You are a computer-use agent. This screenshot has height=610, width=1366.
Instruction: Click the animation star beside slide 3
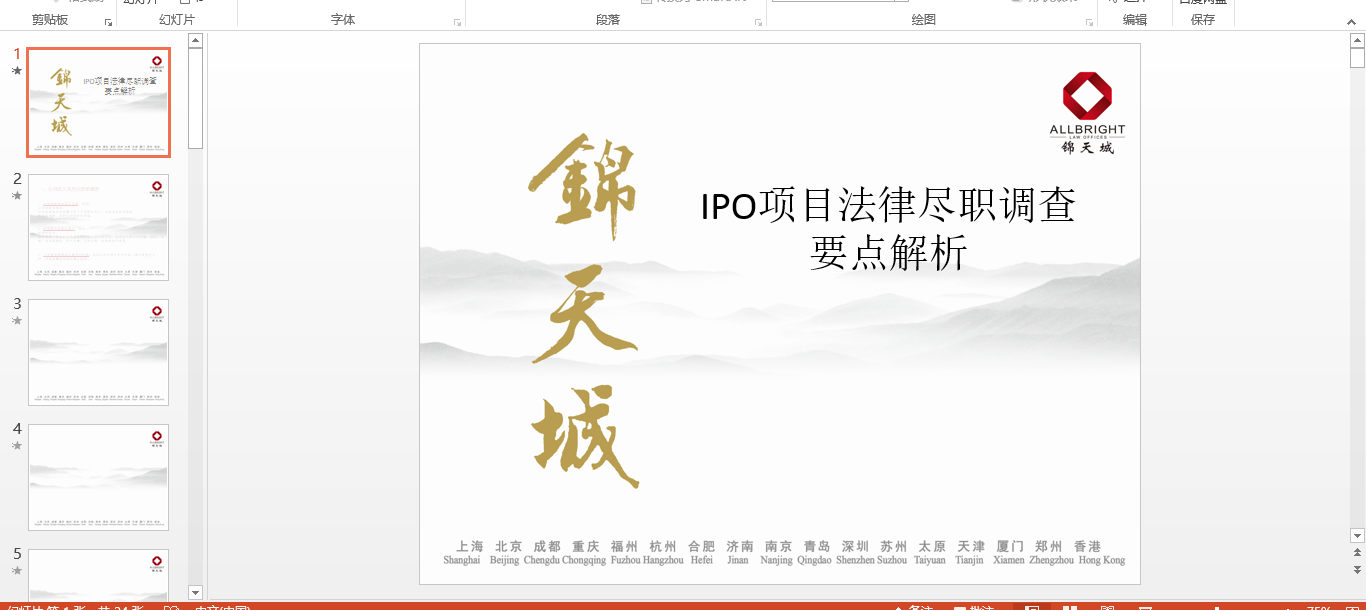pos(16,321)
